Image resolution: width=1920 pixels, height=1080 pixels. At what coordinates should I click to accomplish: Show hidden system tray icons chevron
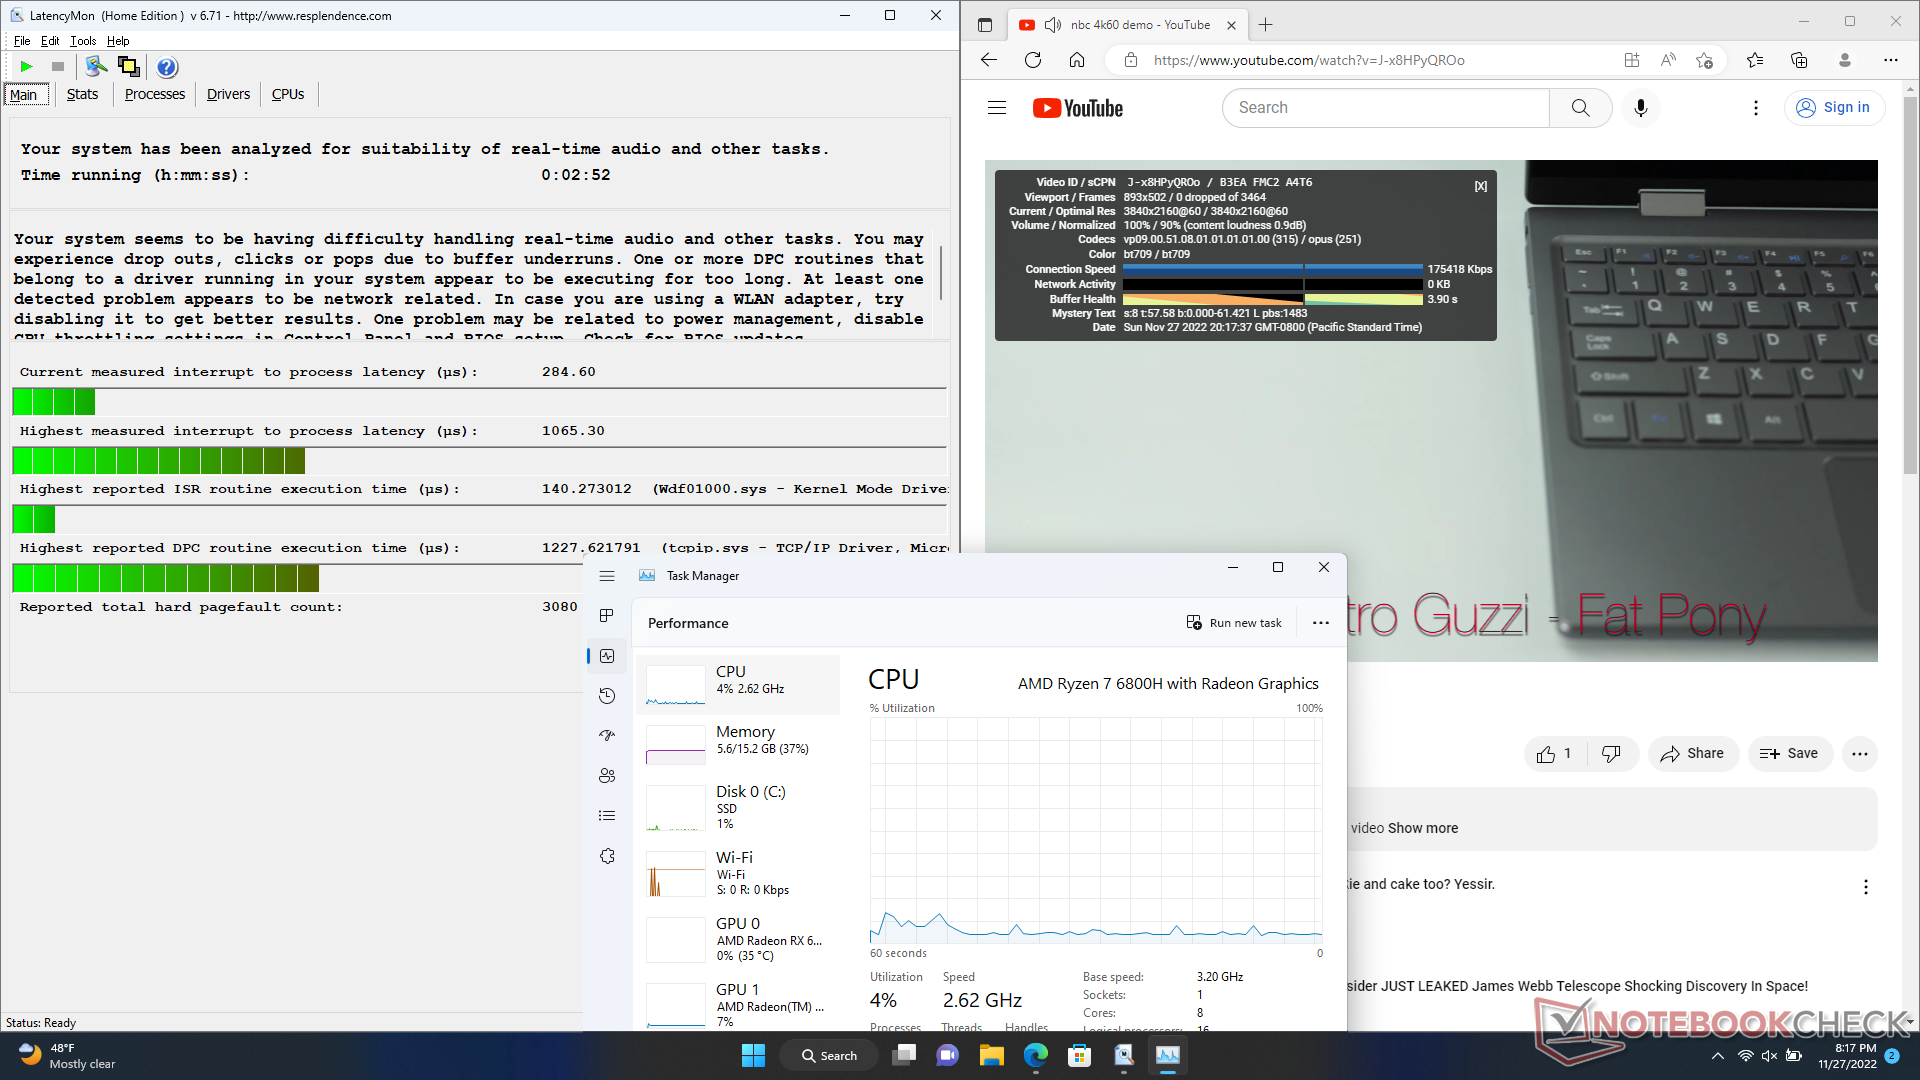pyautogui.click(x=1718, y=1056)
